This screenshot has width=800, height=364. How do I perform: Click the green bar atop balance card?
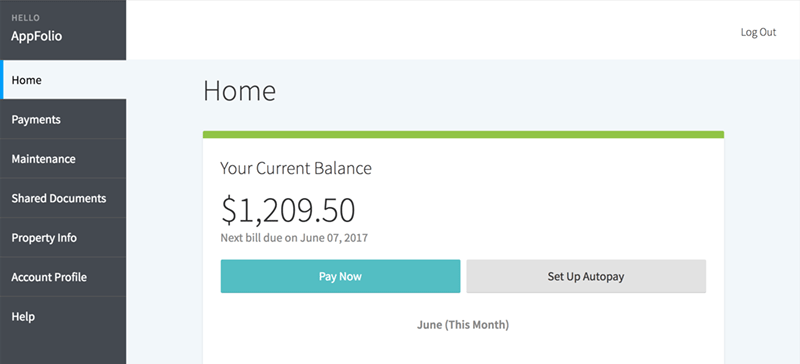463,135
